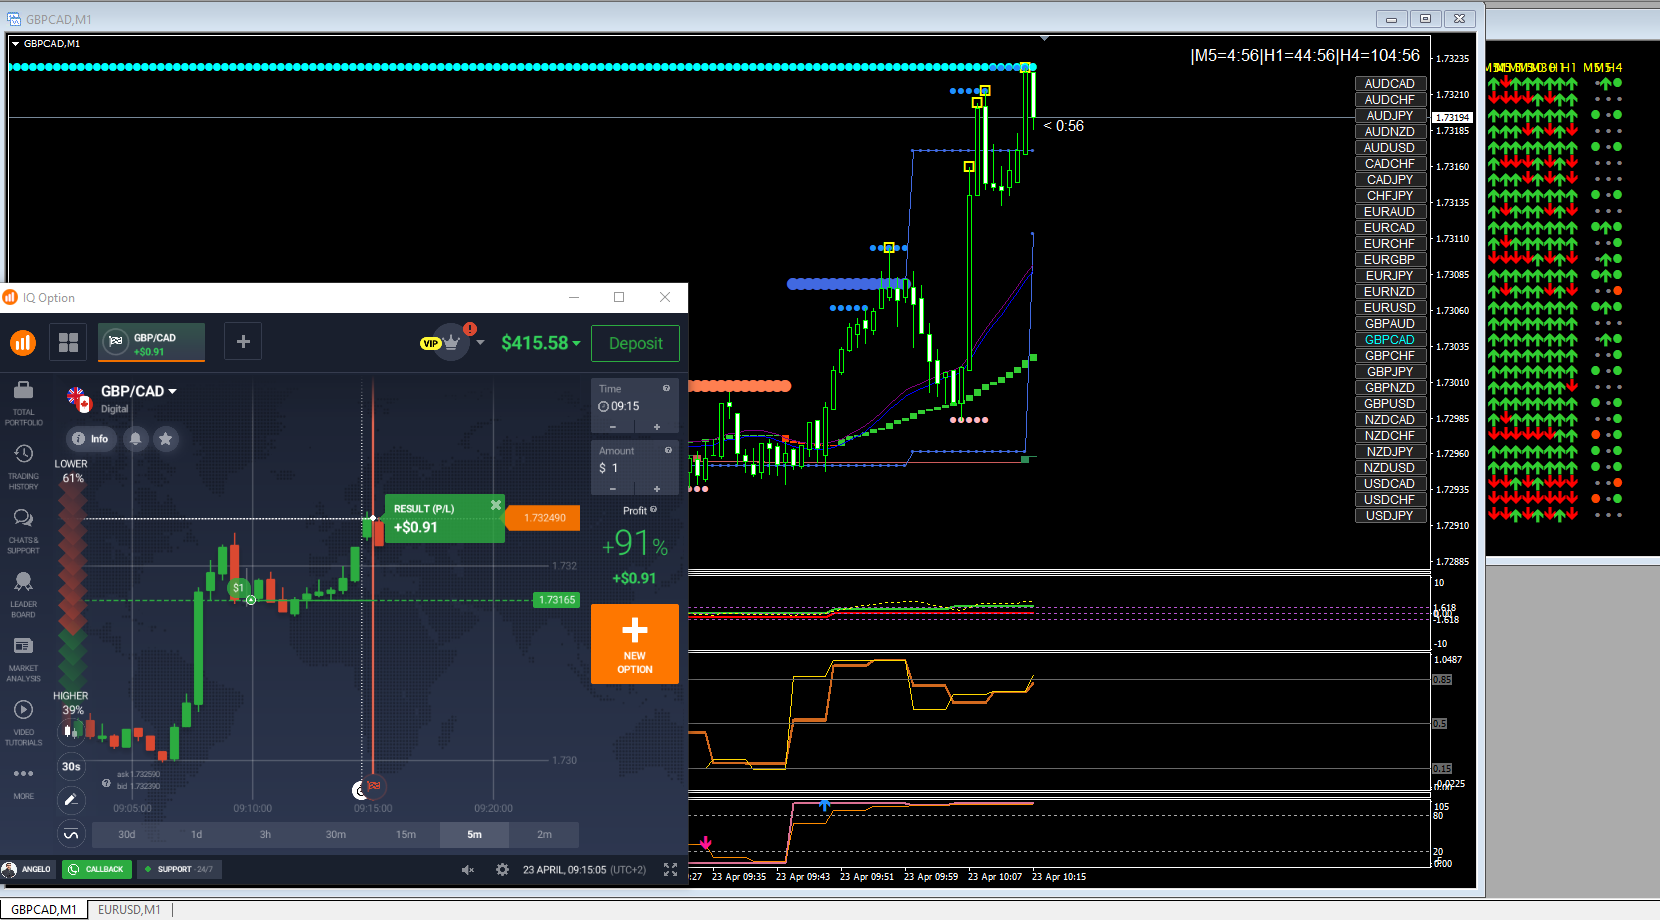Click the Time field showing 09:15
The image size is (1660, 920).
tap(634, 406)
